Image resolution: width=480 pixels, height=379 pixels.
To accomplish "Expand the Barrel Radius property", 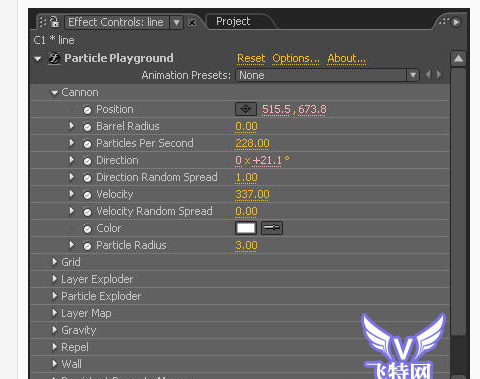I will pos(72,126).
